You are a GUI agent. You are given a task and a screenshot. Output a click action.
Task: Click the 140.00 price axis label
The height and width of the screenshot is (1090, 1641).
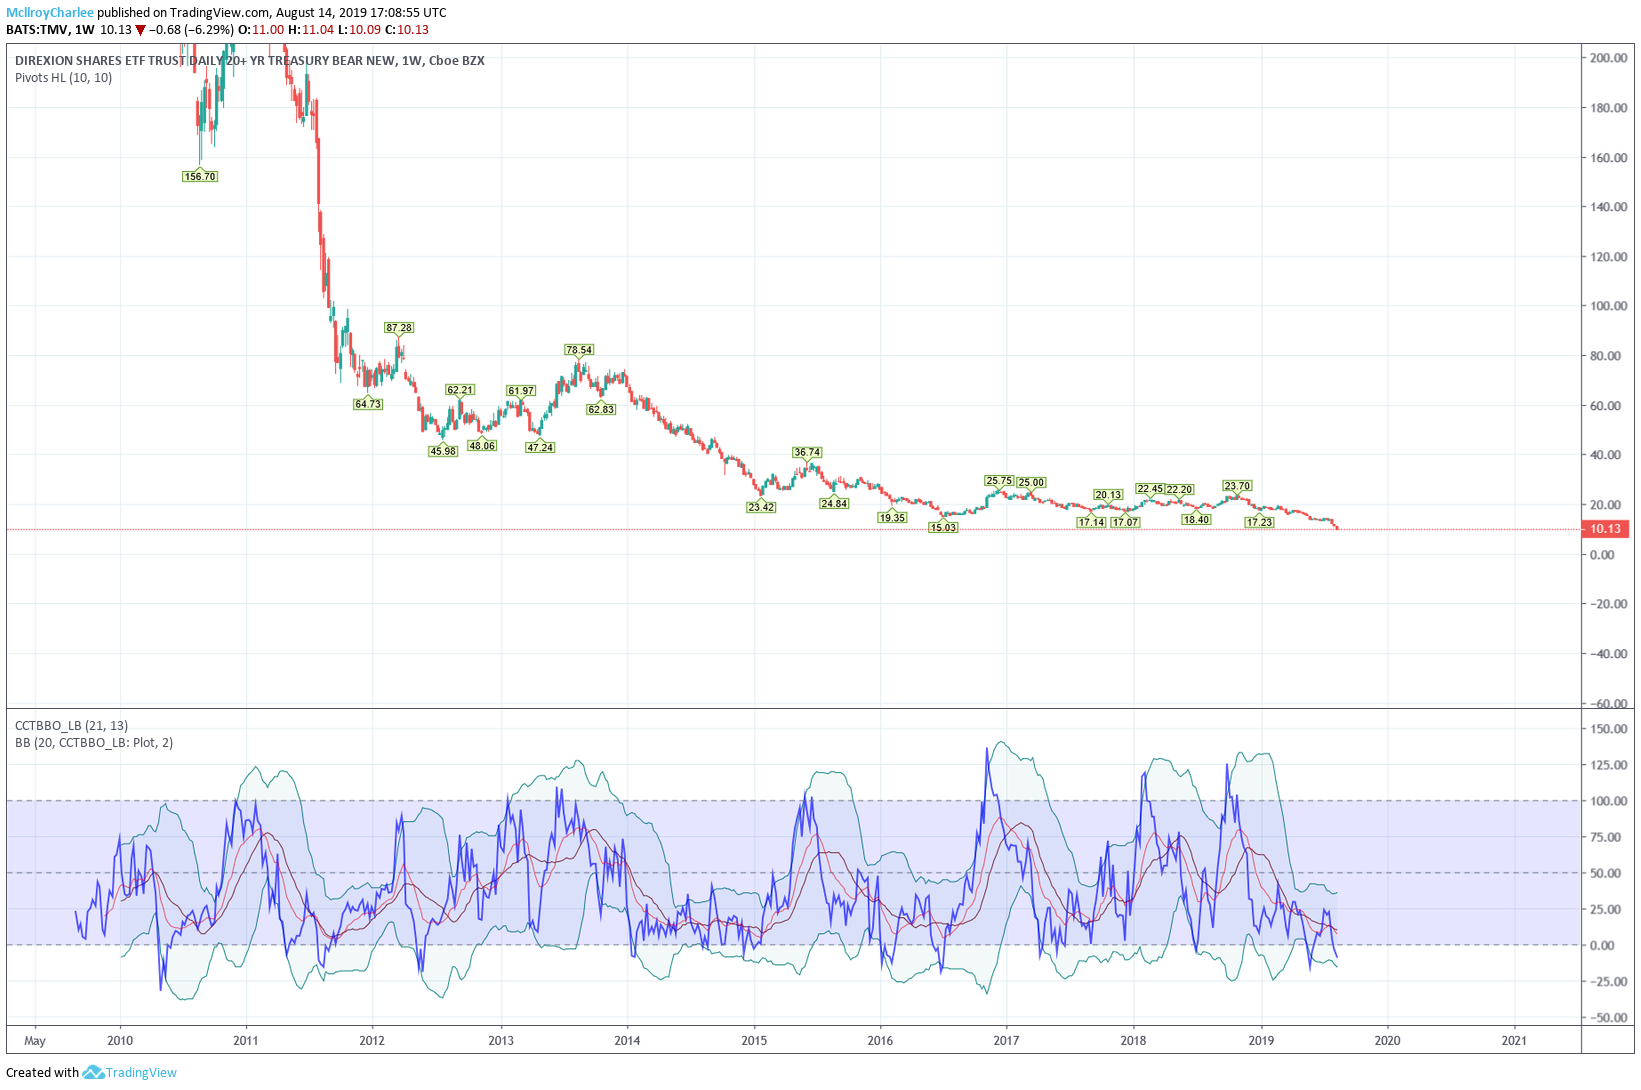point(1609,207)
